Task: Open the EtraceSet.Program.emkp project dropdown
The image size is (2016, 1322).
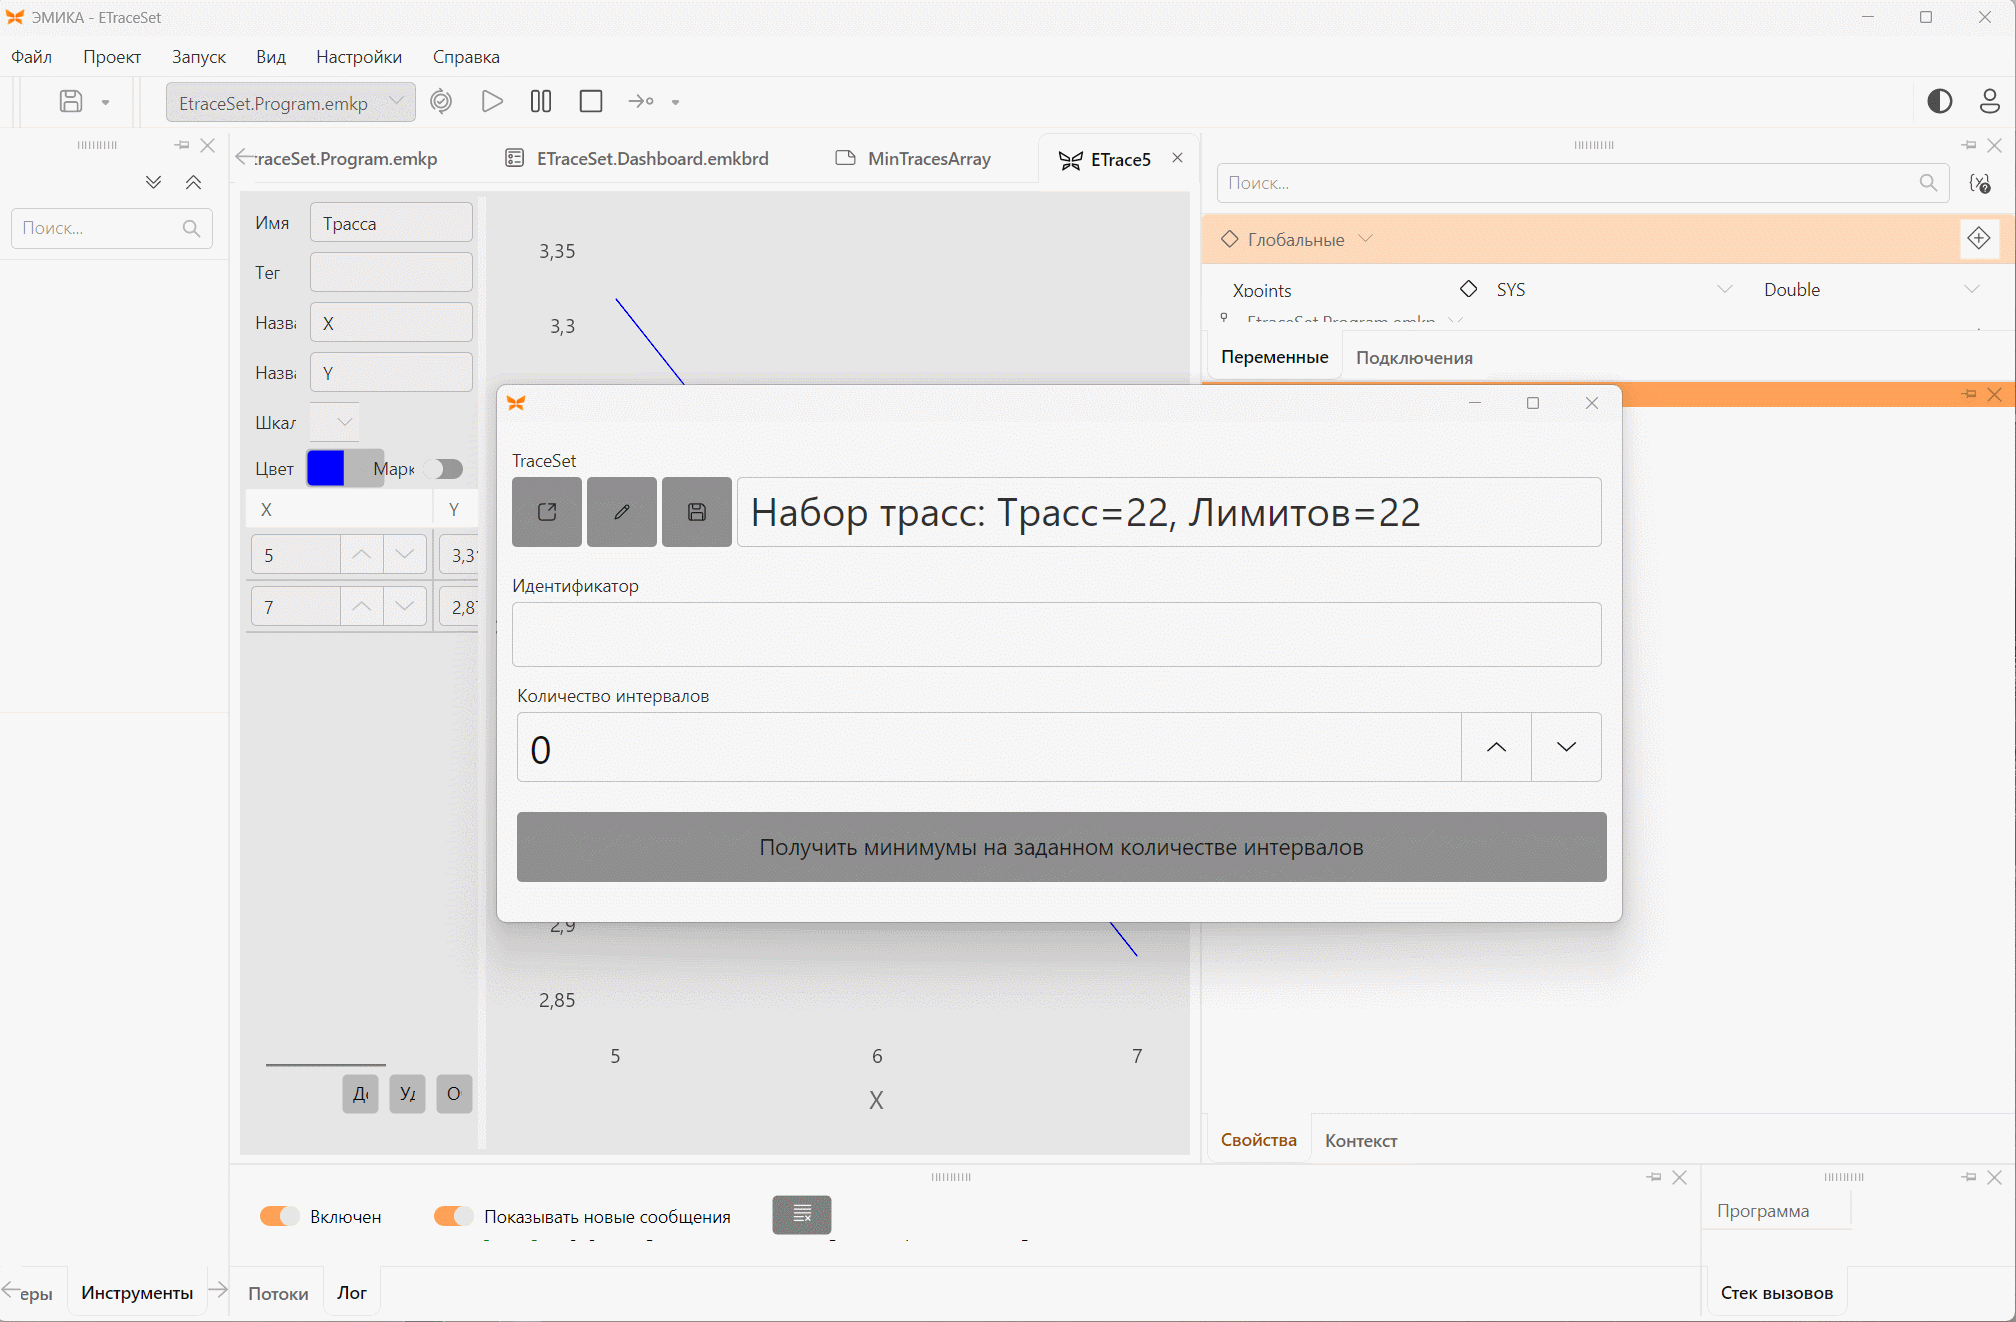Action: click(x=291, y=102)
